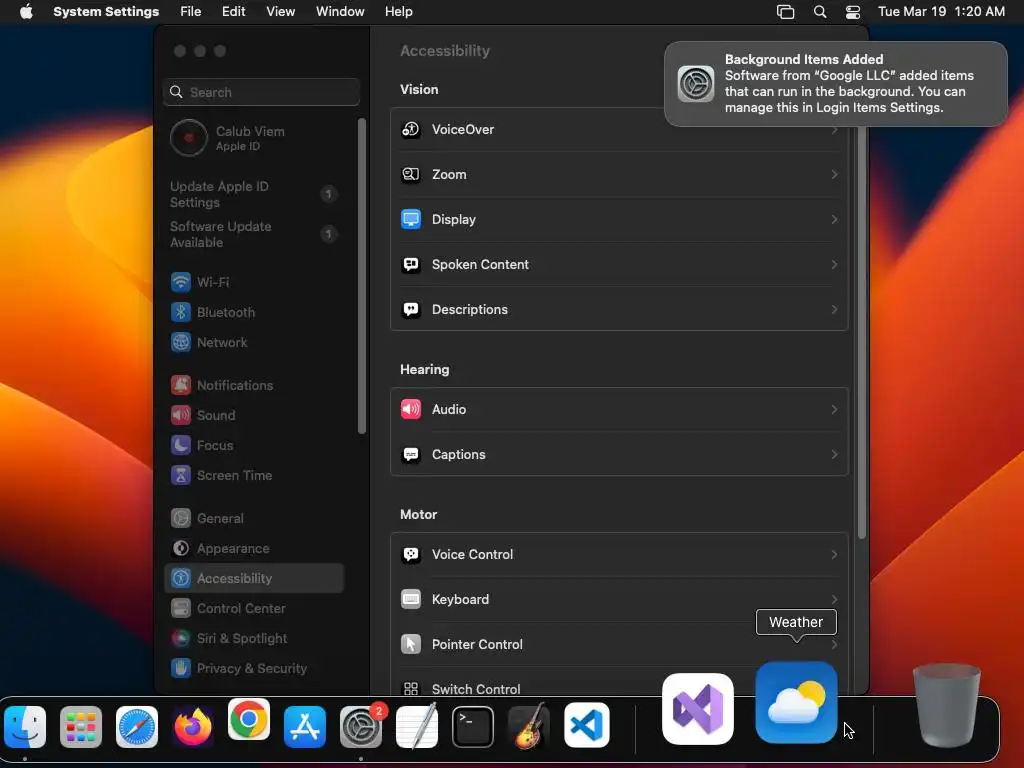
Task: Launch Weather app from the Dock
Action: coord(796,703)
